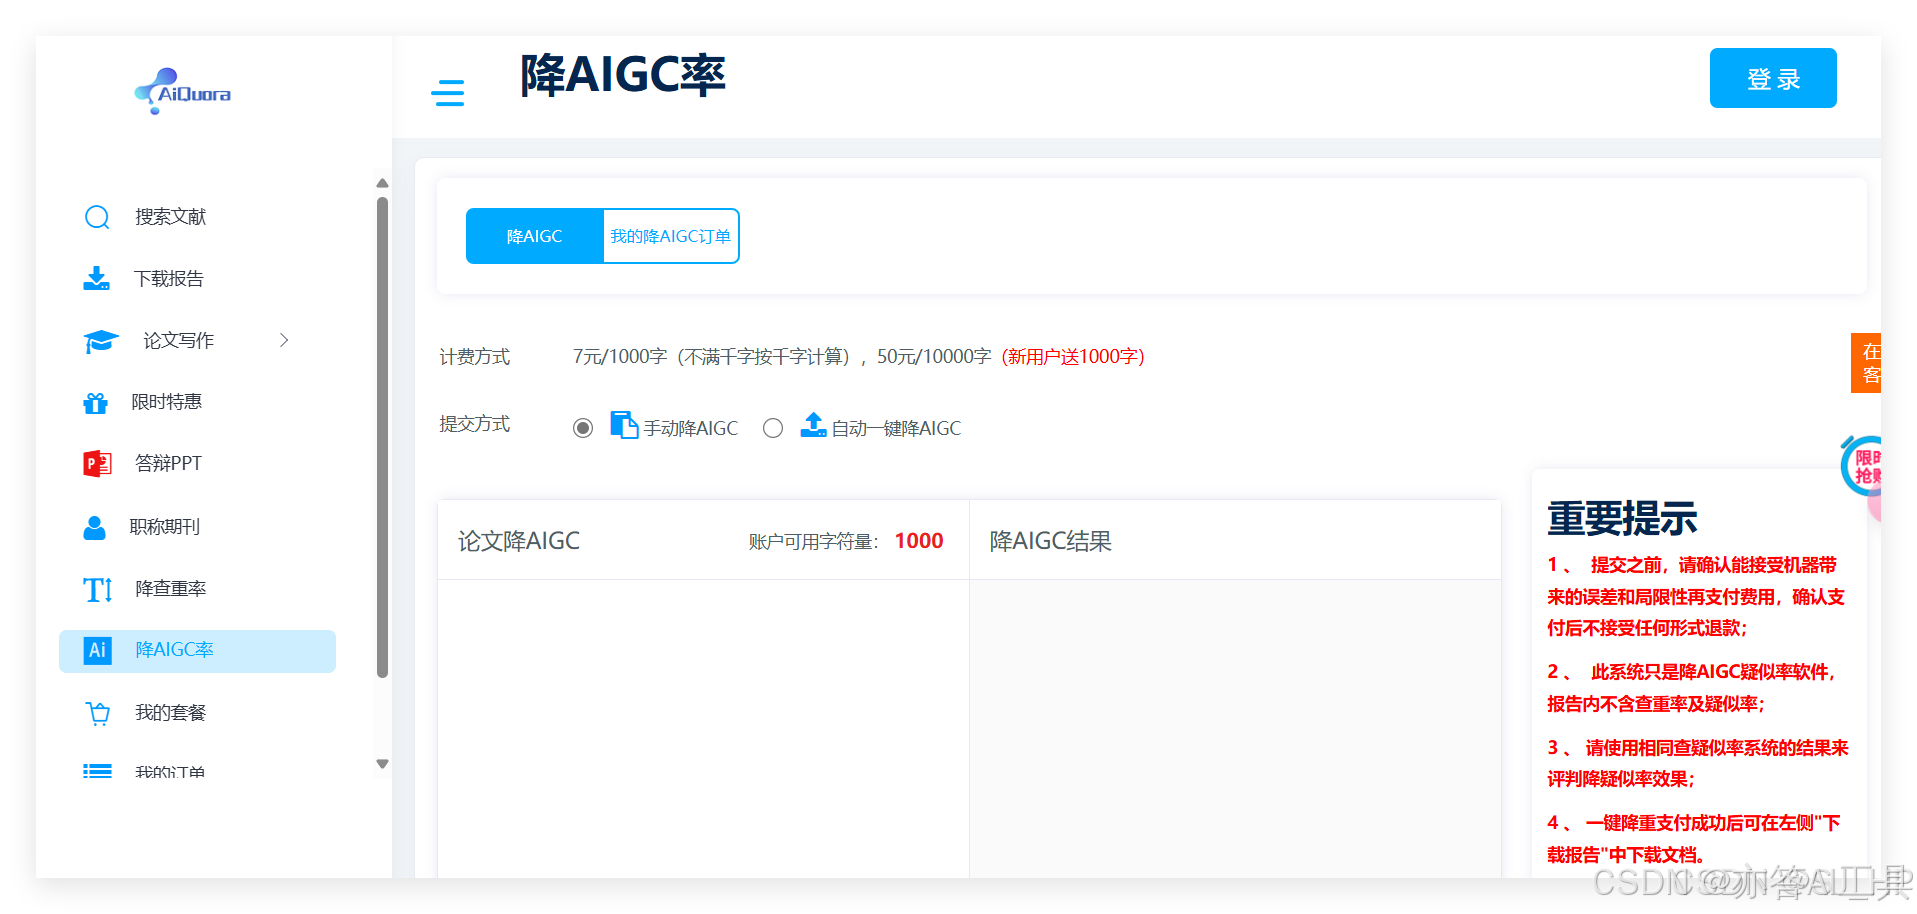This screenshot has height=914, width=1917.
Task: Click the 登录 login button
Action: pyautogui.click(x=1772, y=78)
